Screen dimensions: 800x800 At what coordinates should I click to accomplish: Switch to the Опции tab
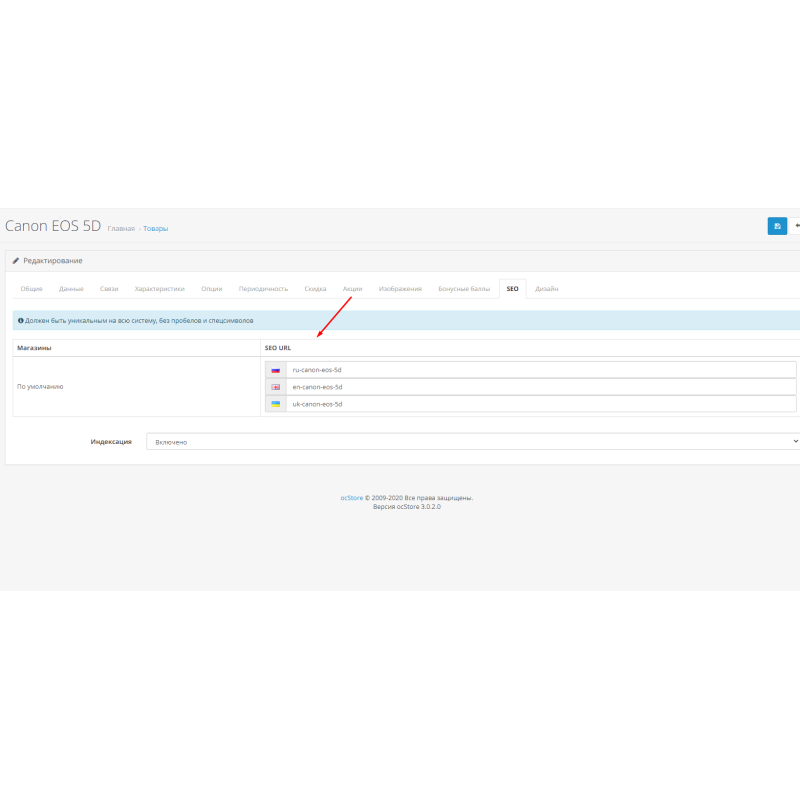[x=211, y=288]
